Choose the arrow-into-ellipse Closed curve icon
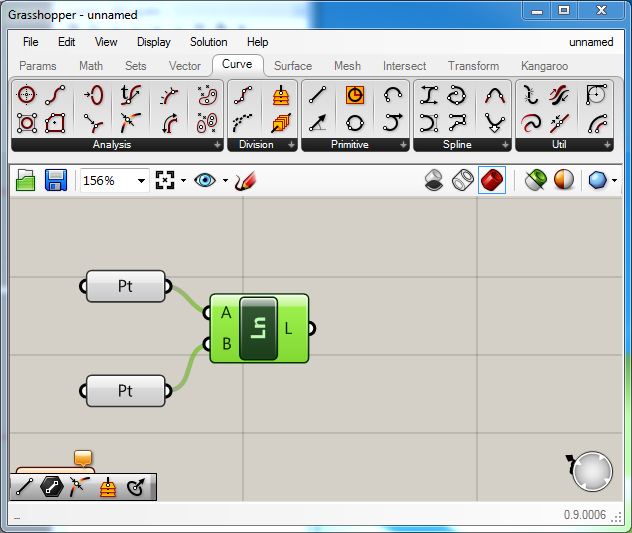This screenshot has width=632, height=533. pyautogui.click(x=94, y=95)
